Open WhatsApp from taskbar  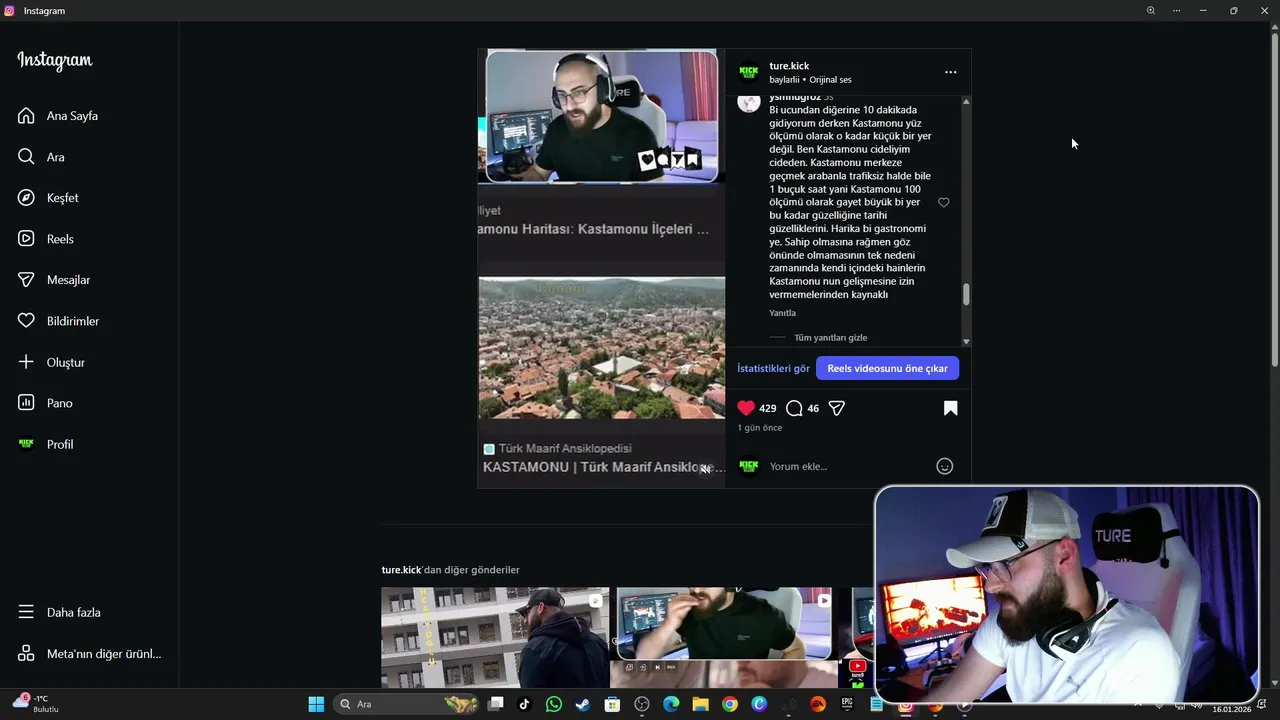click(554, 704)
